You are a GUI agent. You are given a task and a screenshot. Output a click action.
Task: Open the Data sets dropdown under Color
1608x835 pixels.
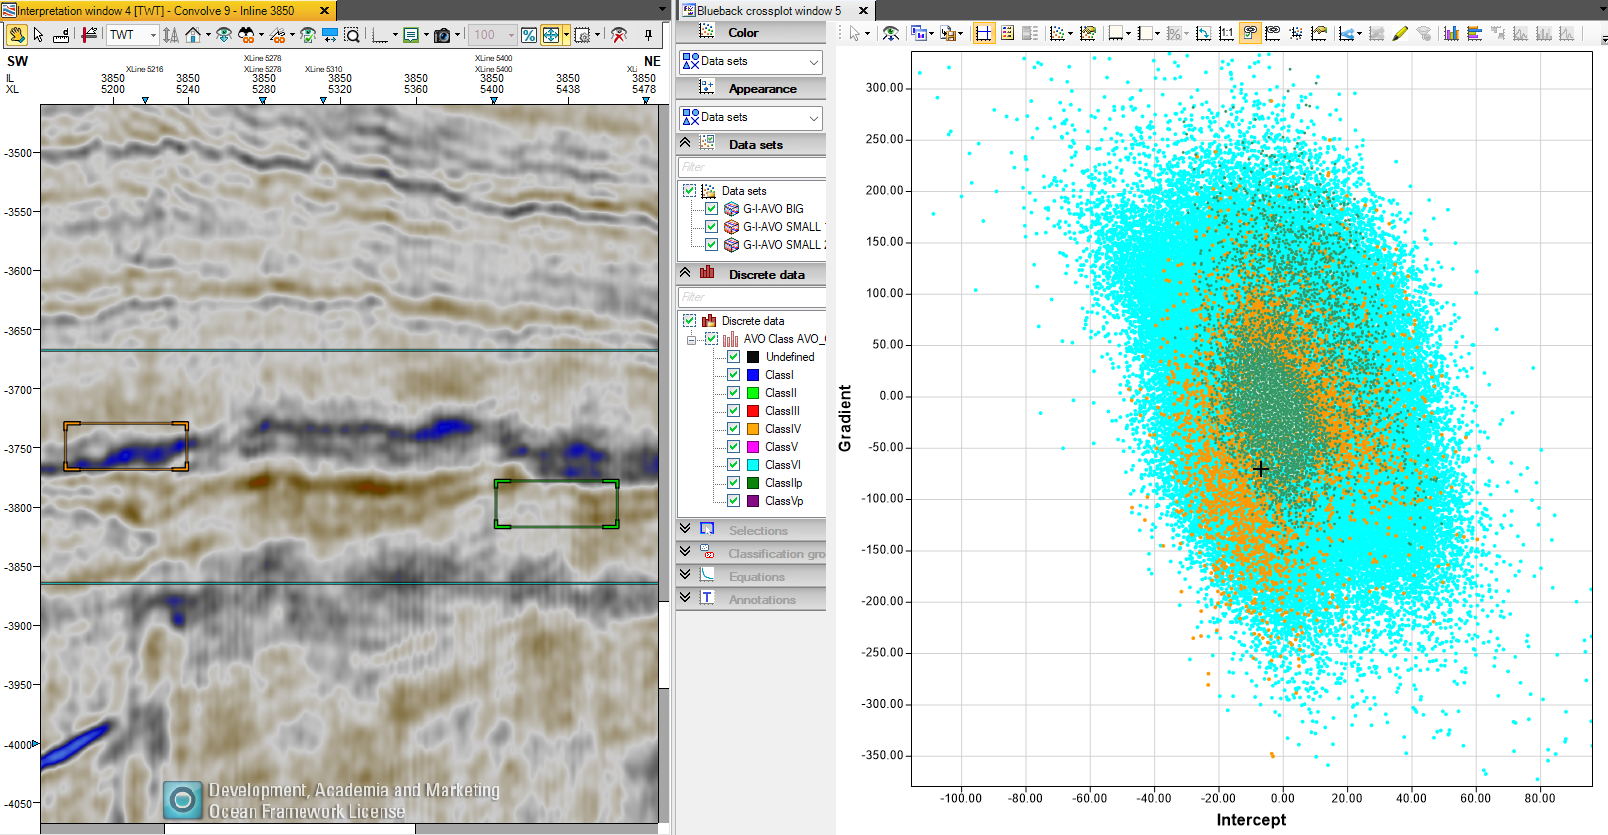point(751,61)
